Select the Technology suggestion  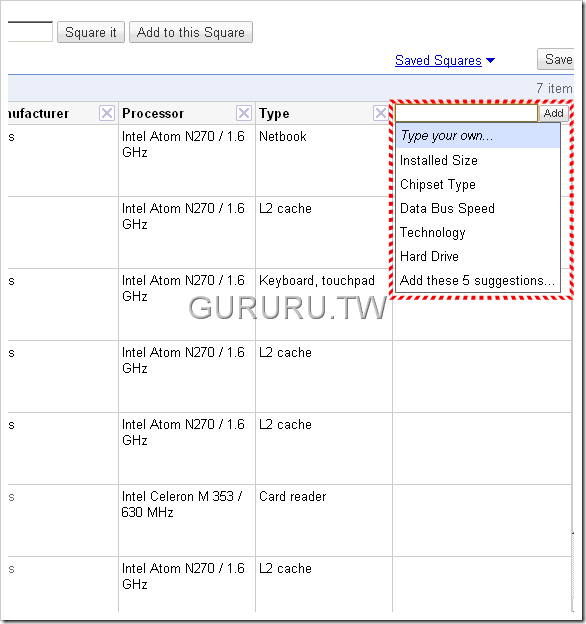(478, 232)
